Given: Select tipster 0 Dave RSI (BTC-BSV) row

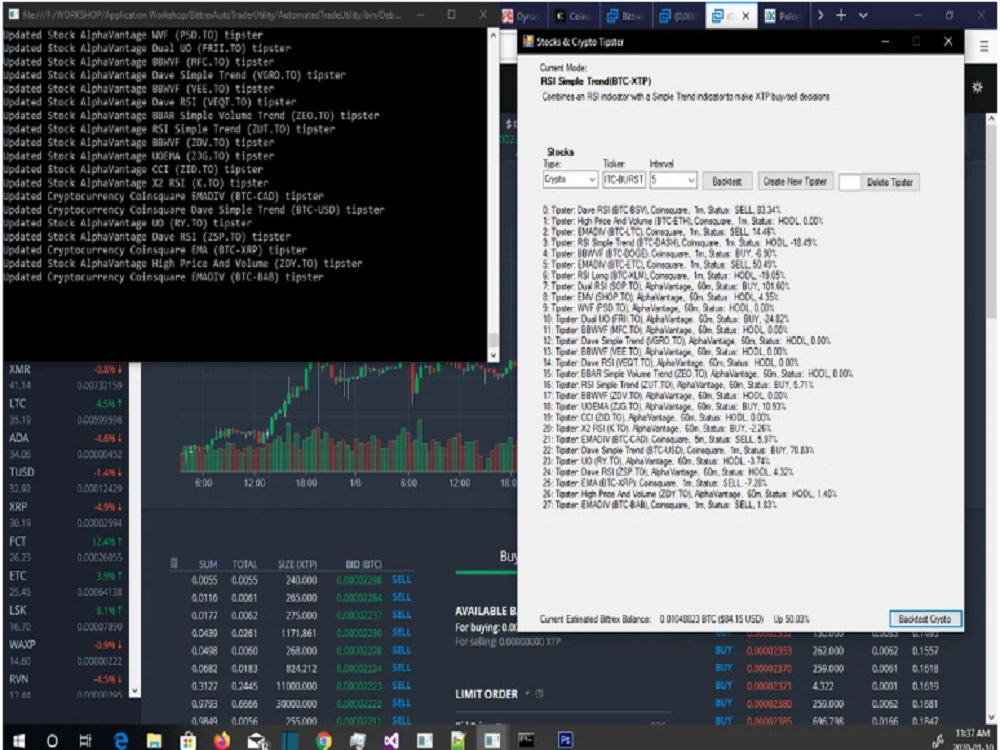Looking at the screenshot, I should point(661,210).
